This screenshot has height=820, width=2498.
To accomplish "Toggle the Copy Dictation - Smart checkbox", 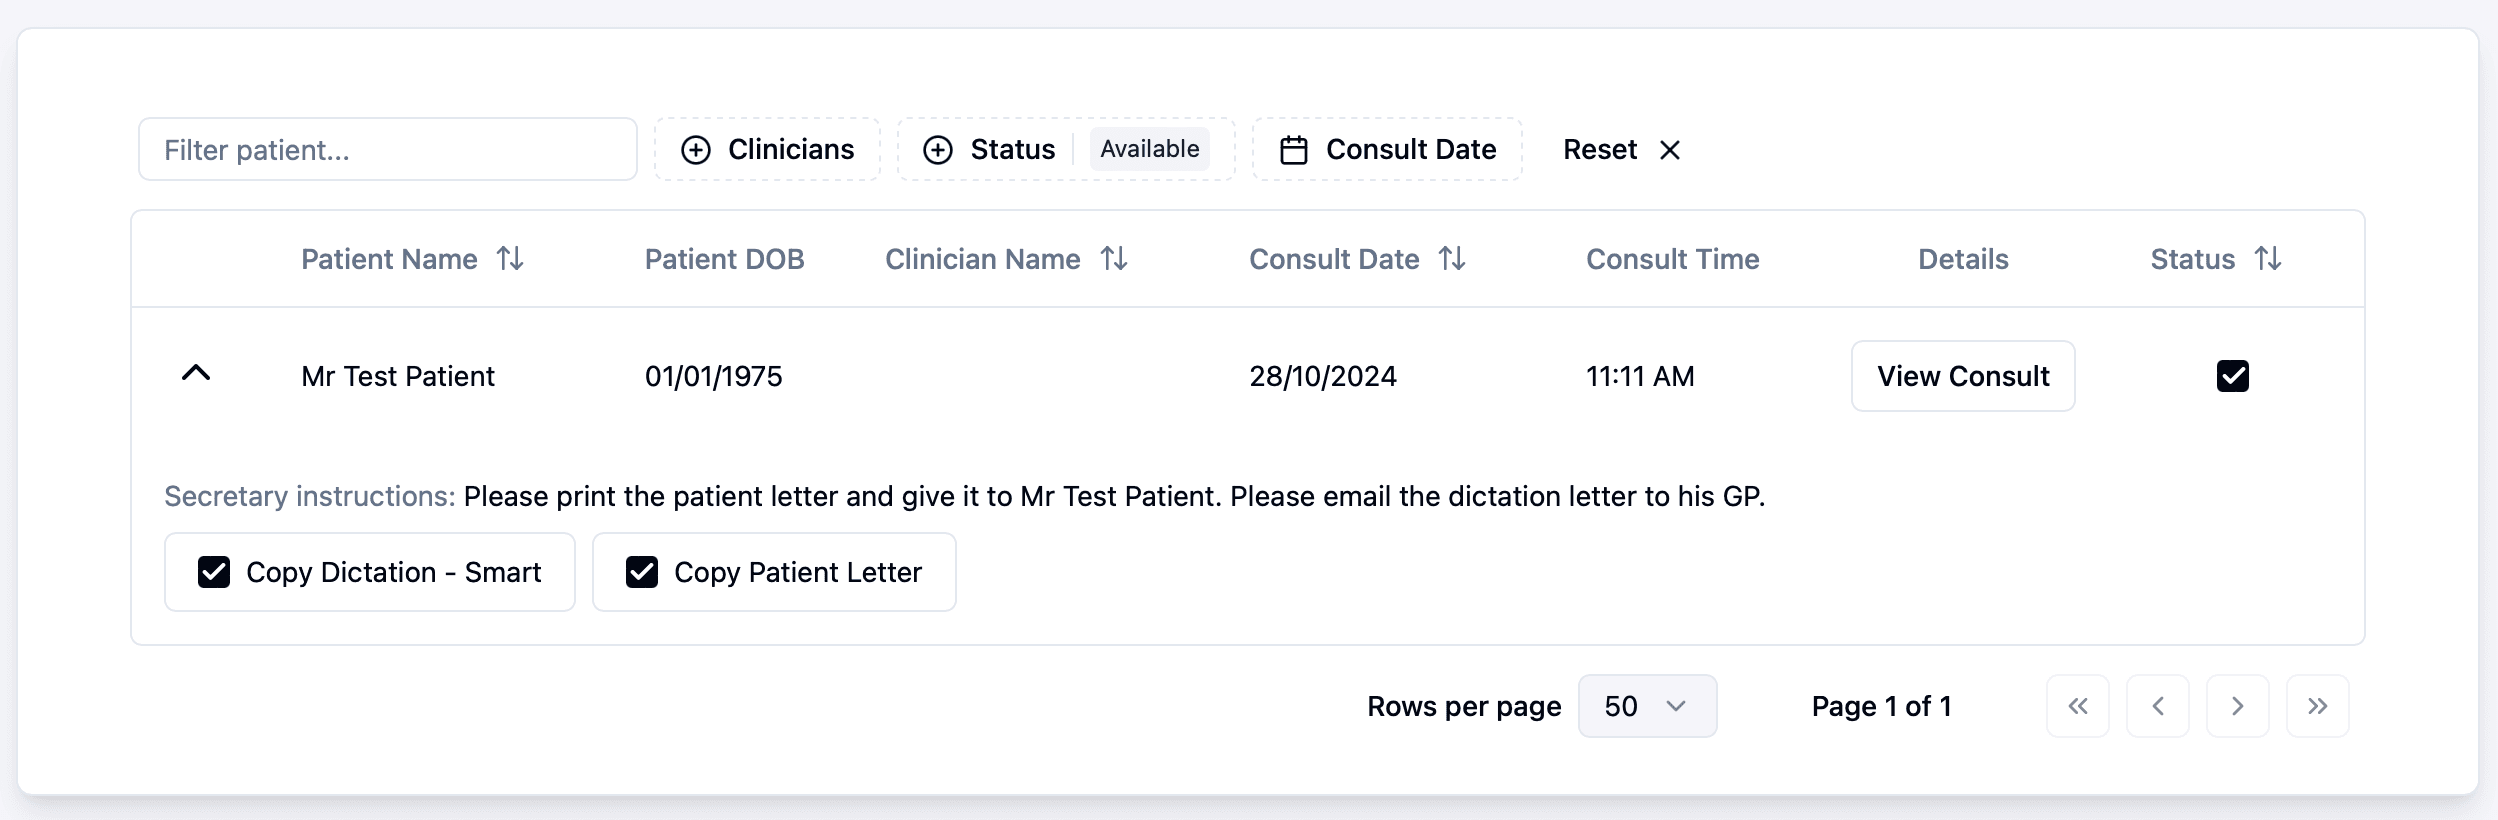I will 214,572.
